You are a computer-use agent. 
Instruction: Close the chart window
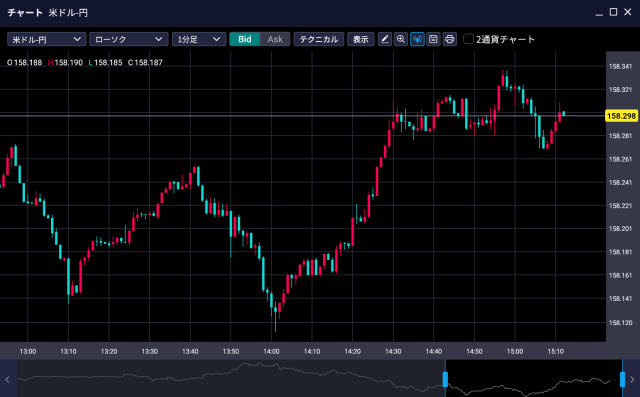pyautogui.click(x=628, y=12)
